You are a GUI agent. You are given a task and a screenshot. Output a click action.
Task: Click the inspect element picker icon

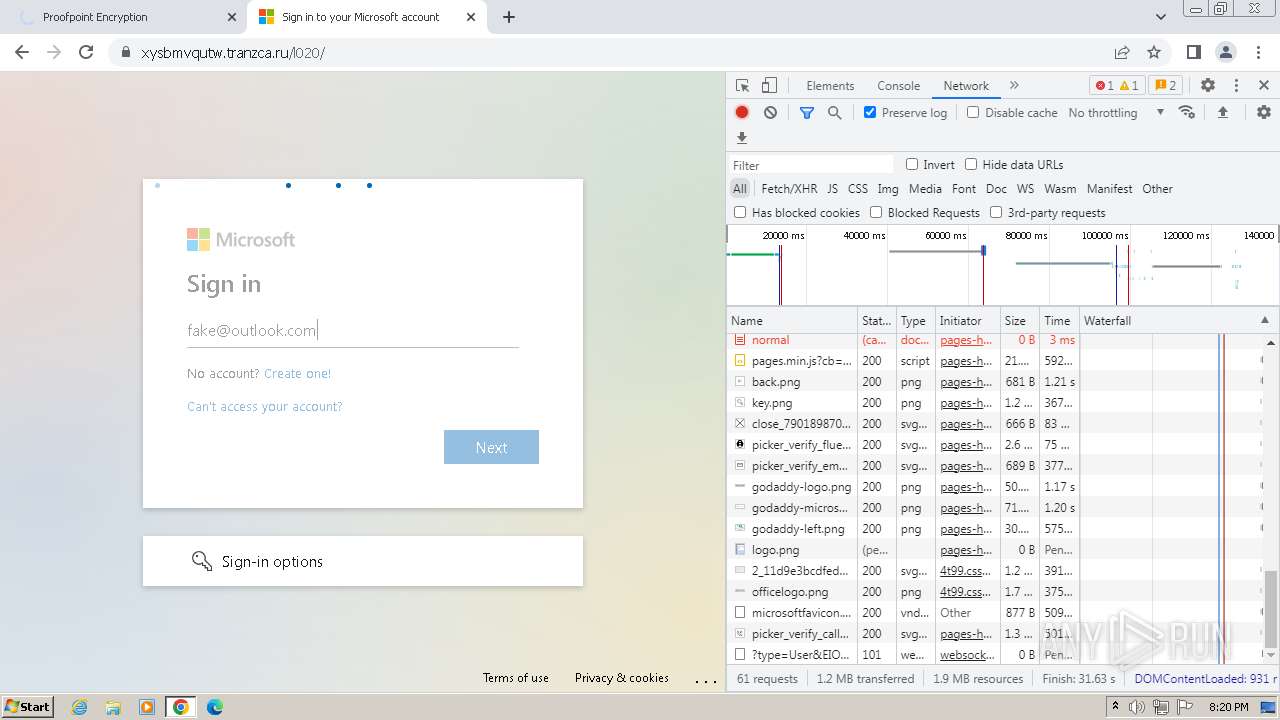(742, 86)
